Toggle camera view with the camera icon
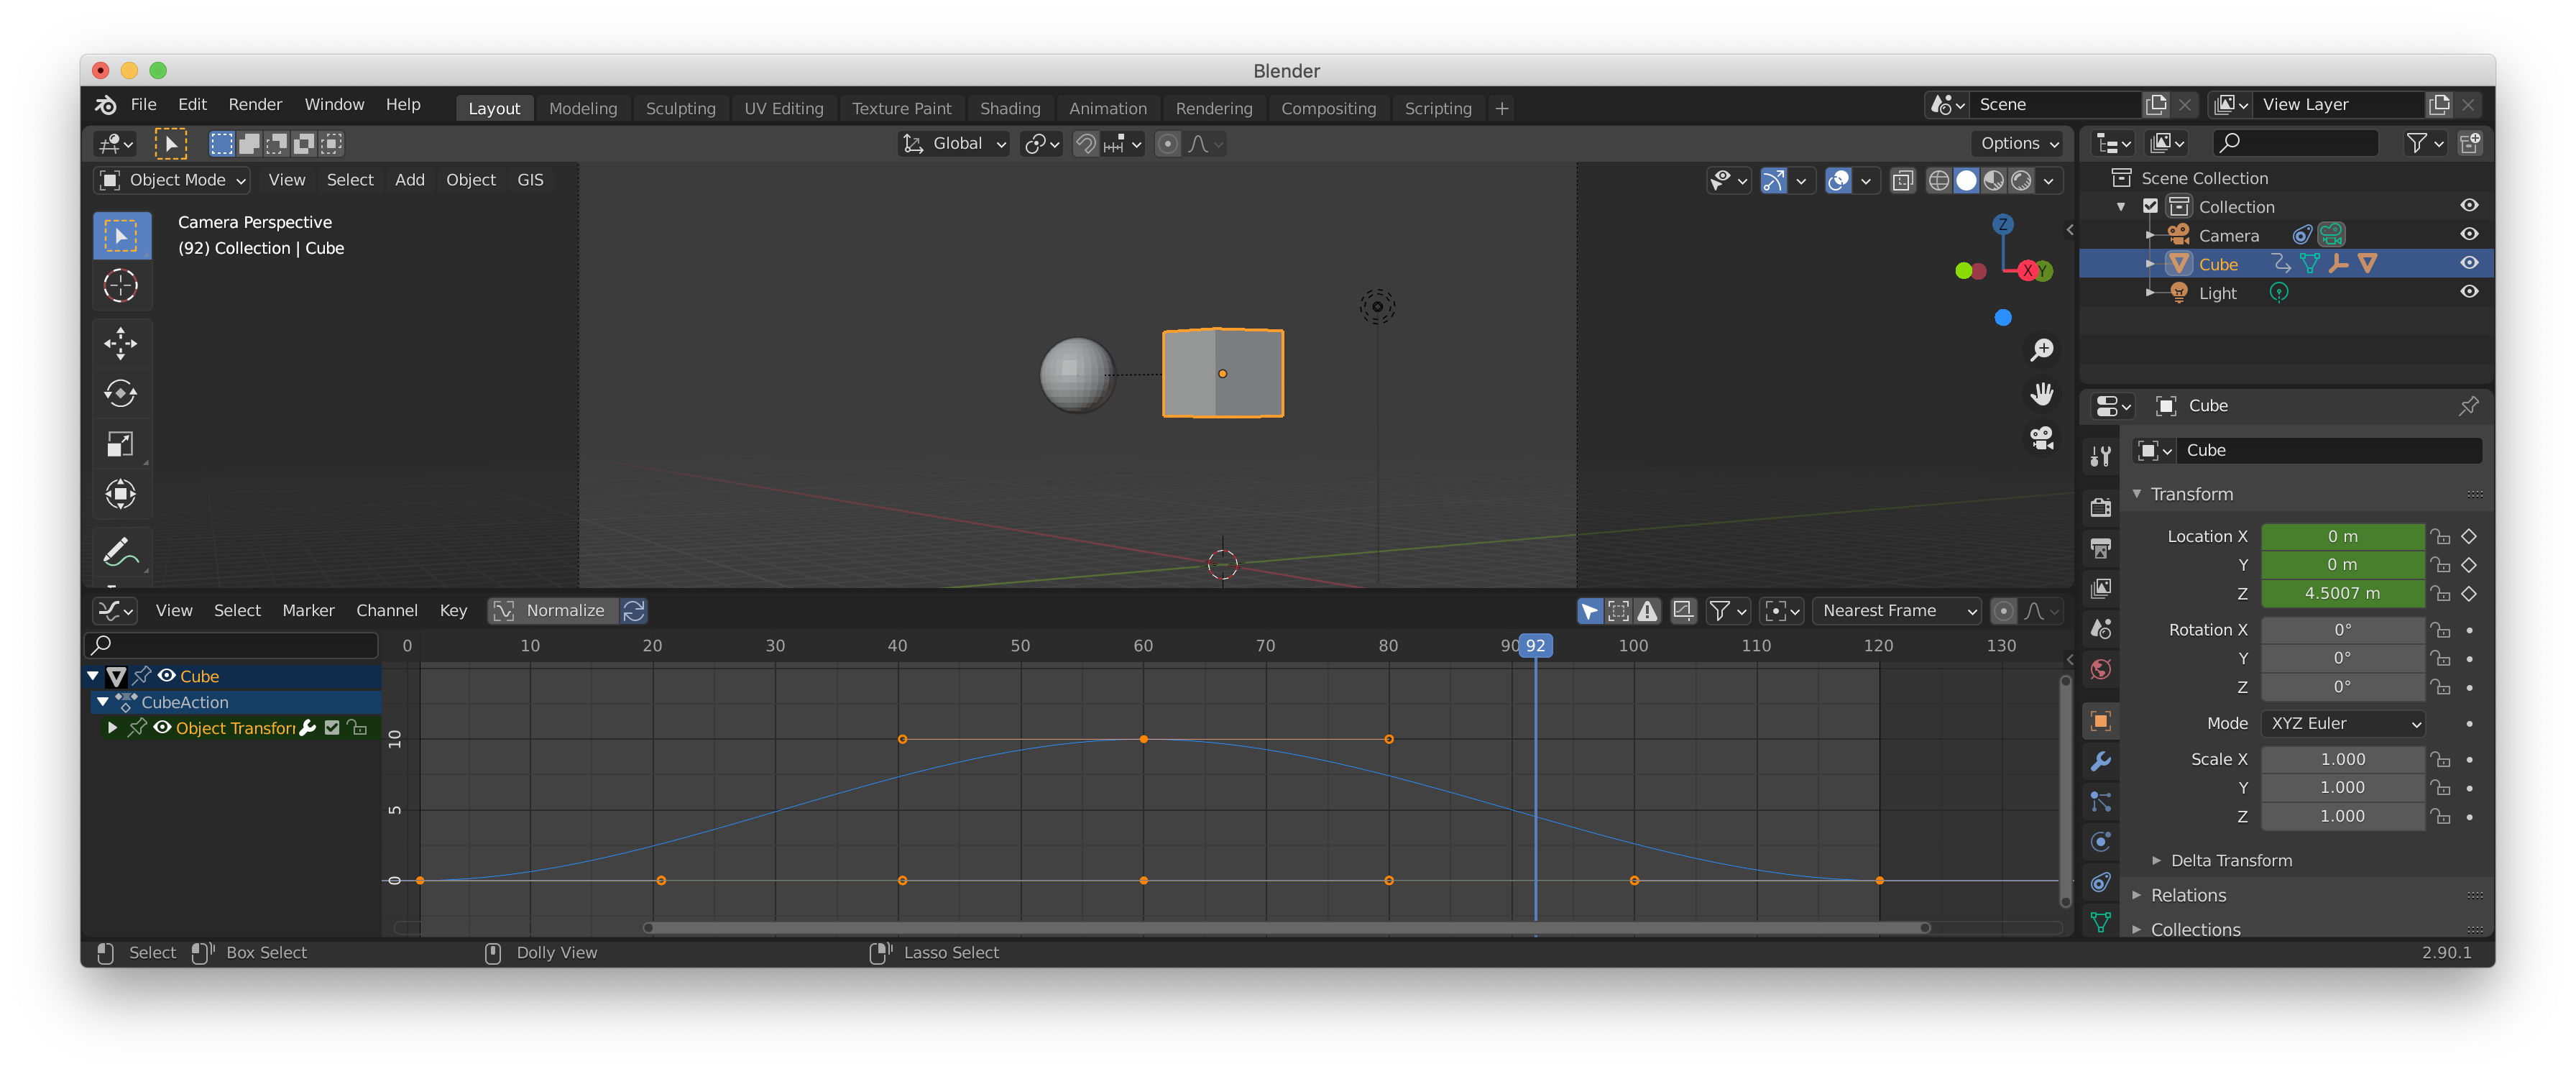This screenshot has height=1074, width=2576. (x=2041, y=438)
